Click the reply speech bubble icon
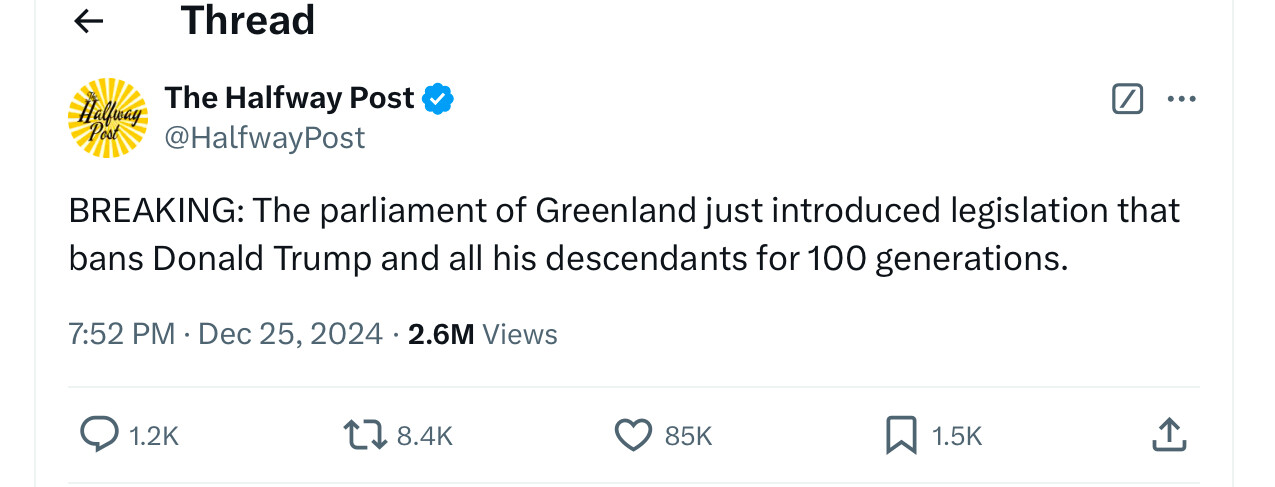Viewport: 1275px width, 487px height. click(x=98, y=434)
